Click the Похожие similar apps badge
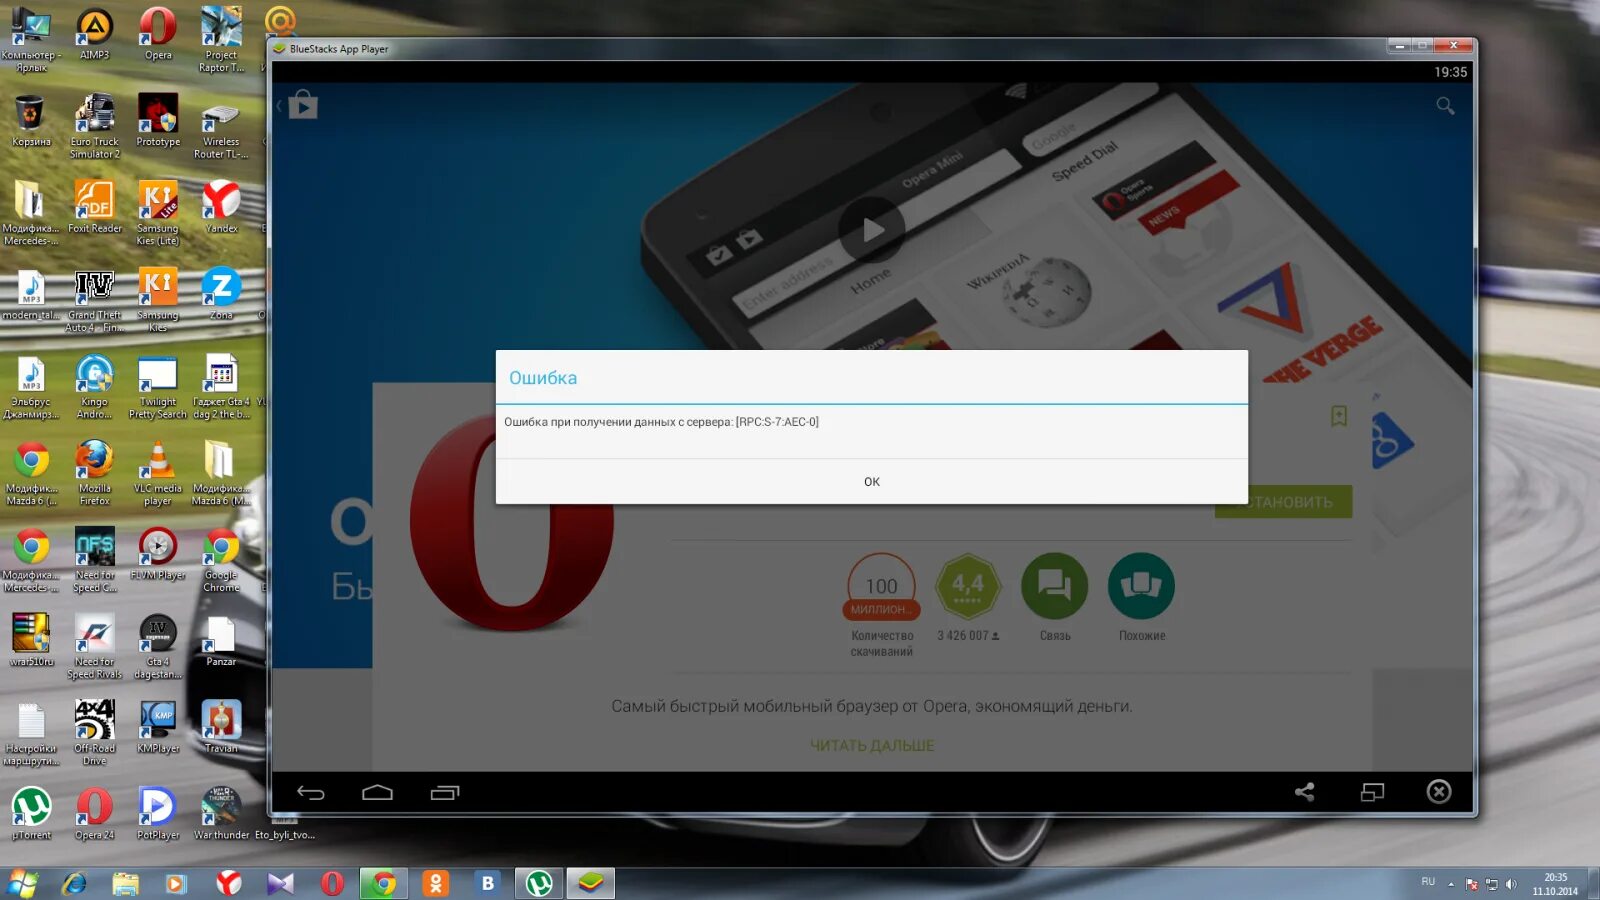1600x900 pixels. coord(1141,586)
